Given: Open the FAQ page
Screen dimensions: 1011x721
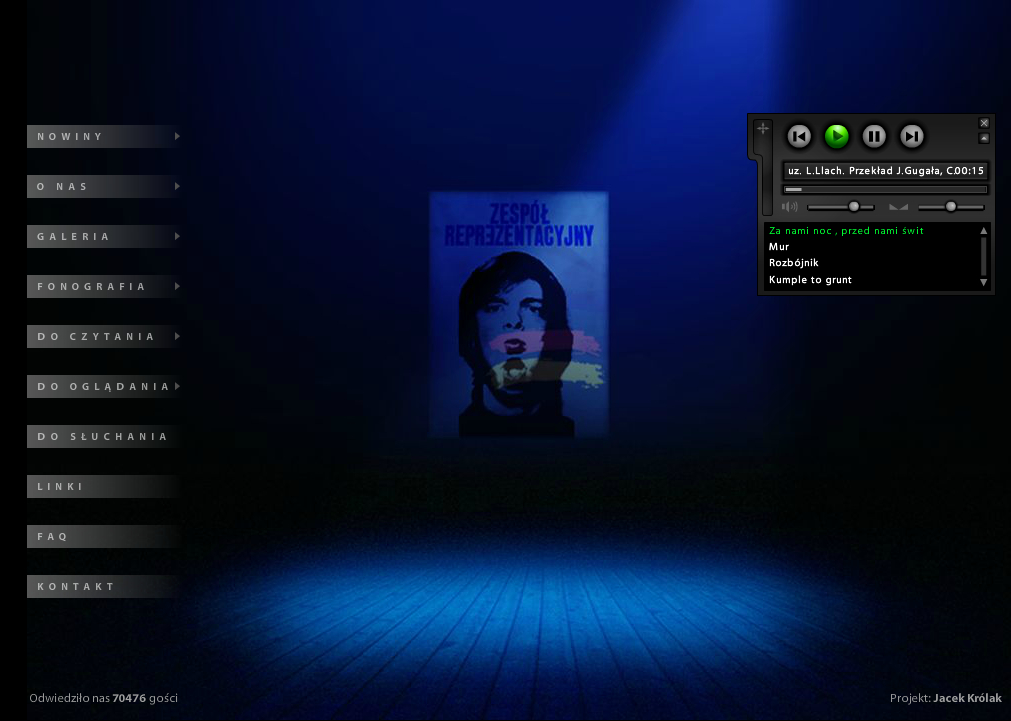Looking at the screenshot, I should tap(103, 537).
